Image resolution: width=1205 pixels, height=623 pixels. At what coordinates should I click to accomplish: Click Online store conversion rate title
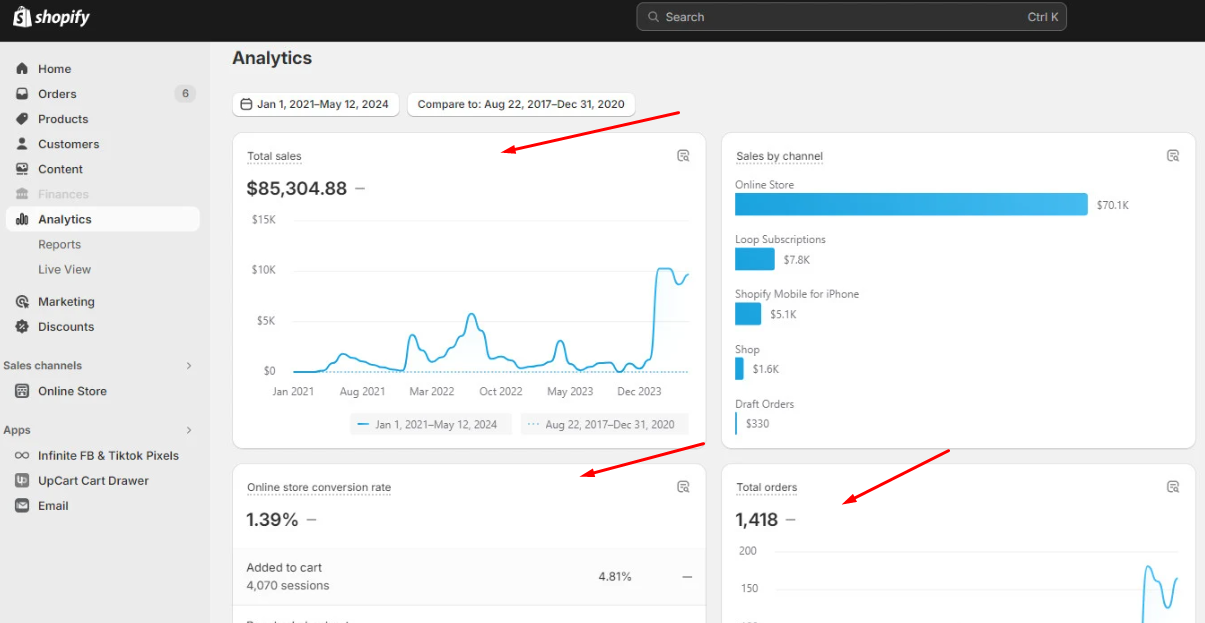pos(319,488)
